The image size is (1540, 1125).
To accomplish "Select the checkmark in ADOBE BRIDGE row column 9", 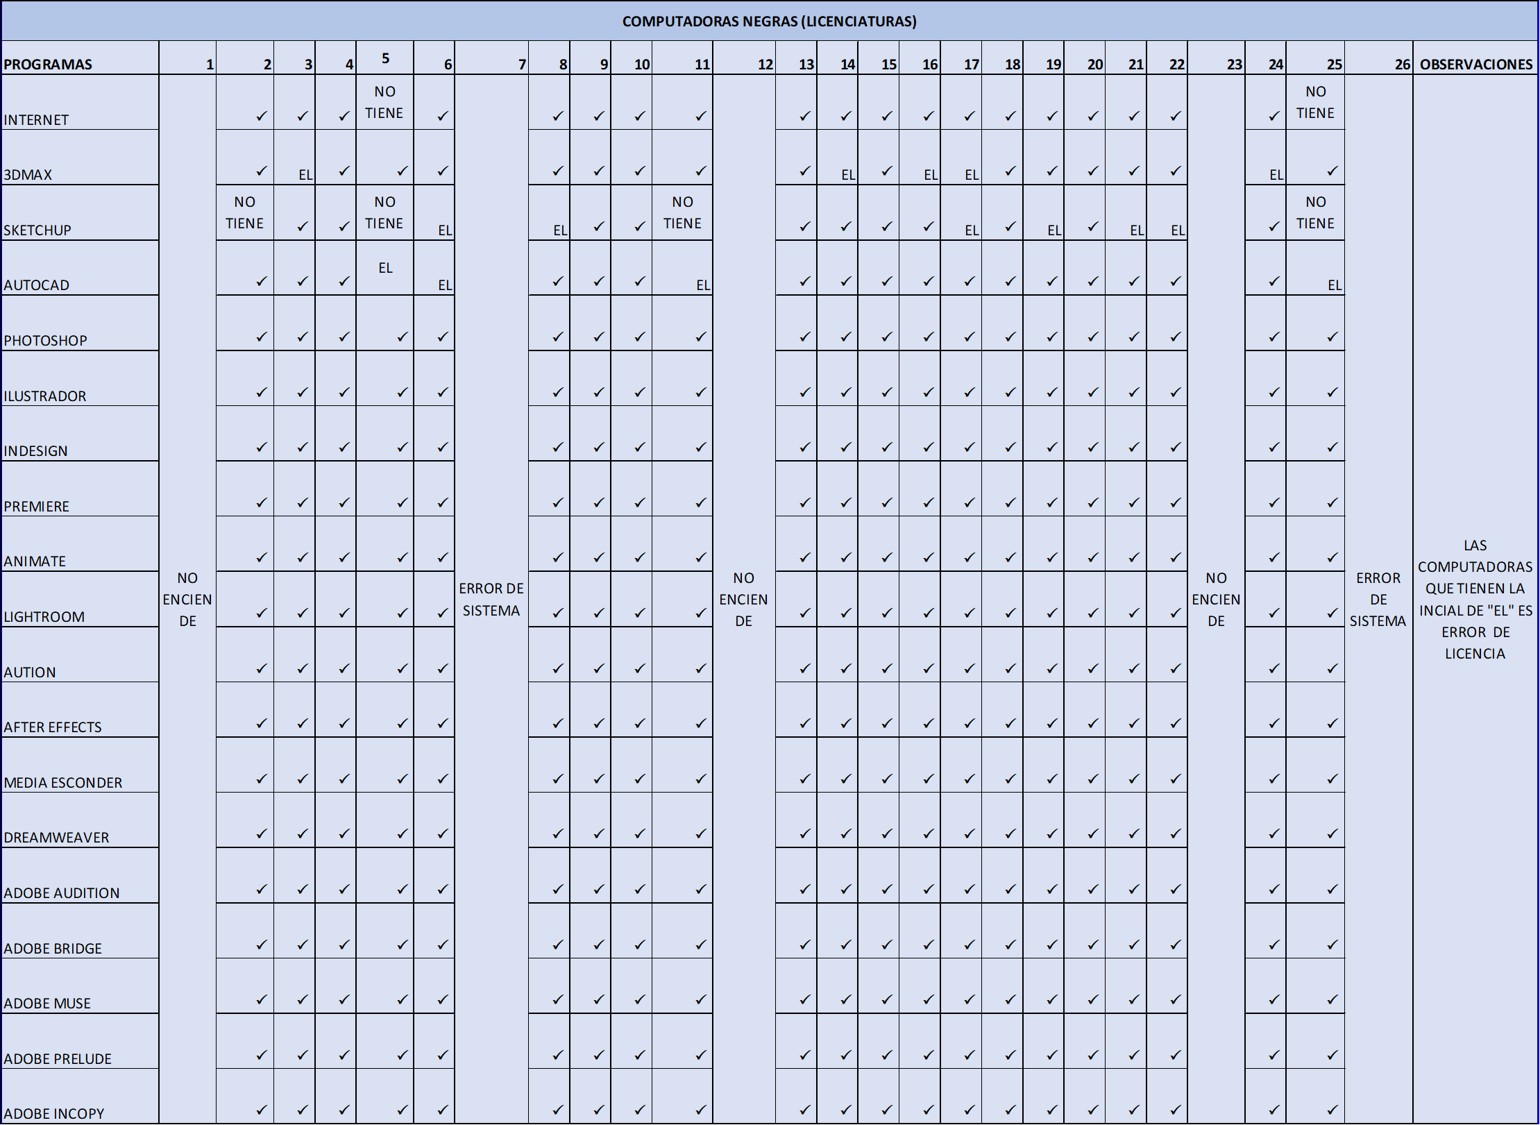I will 599,945.
